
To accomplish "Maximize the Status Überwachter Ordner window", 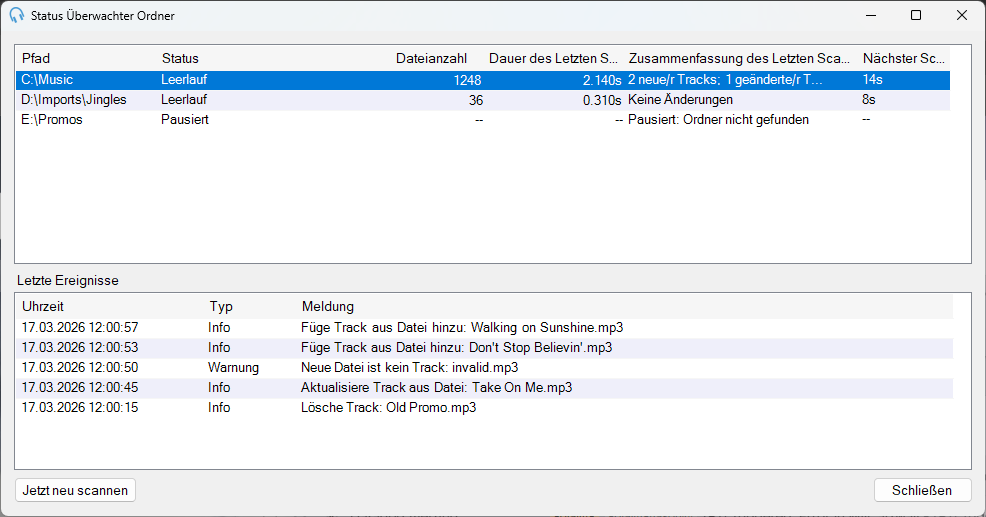I will point(916,15).
